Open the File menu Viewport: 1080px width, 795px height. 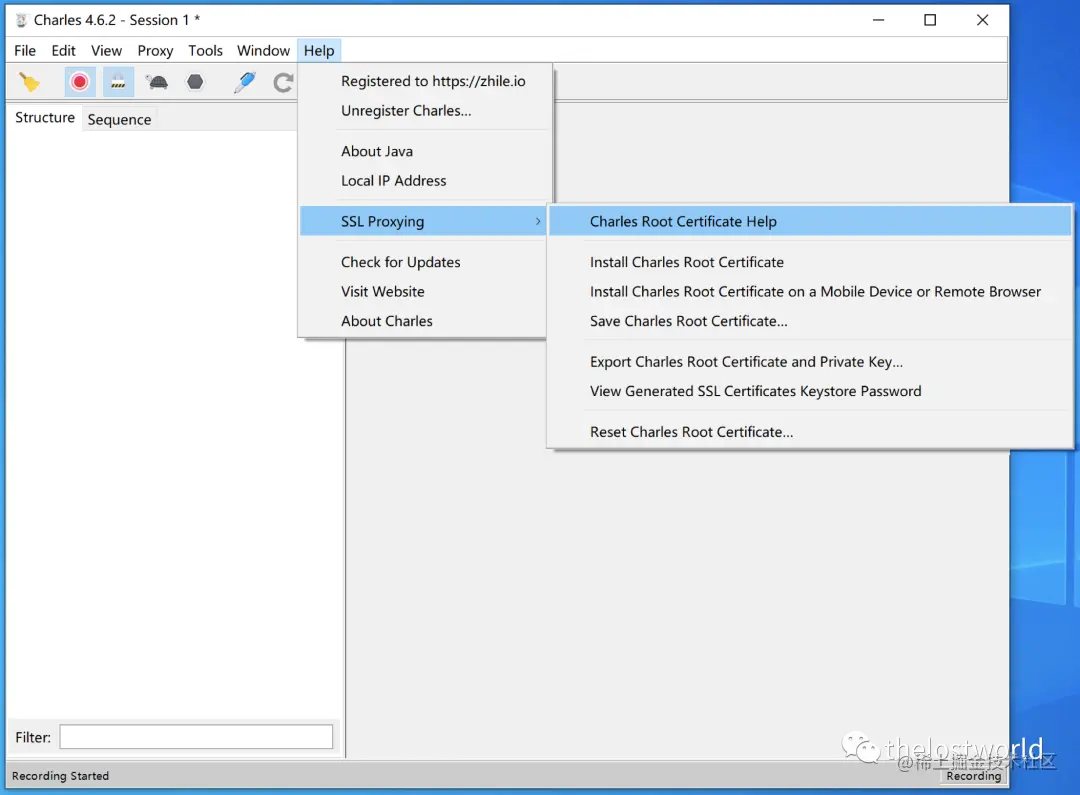tap(25, 50)
